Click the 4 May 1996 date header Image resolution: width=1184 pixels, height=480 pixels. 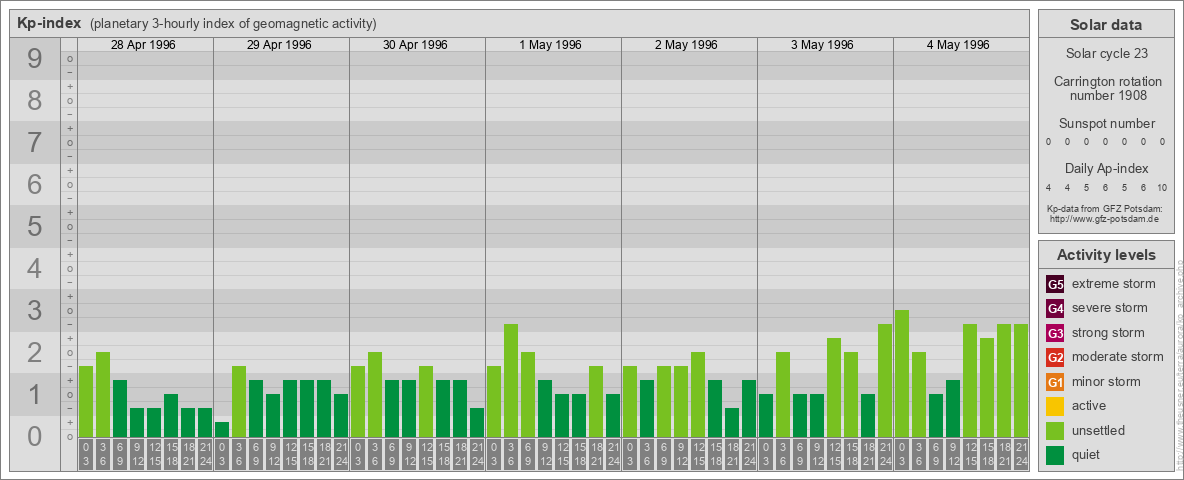coord(958,45)
